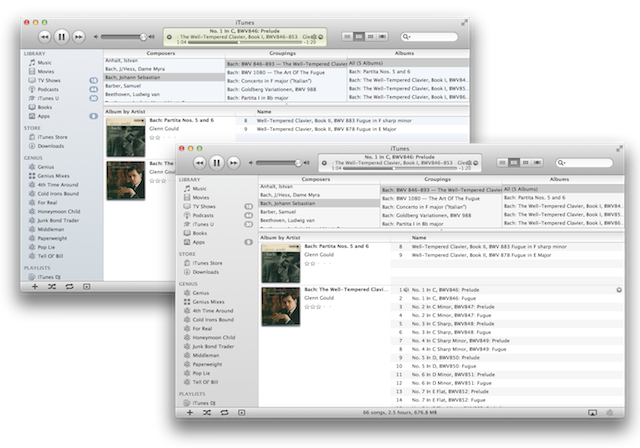
Task: Switch to Cover Flow view in back window
Action: (382, 36)
